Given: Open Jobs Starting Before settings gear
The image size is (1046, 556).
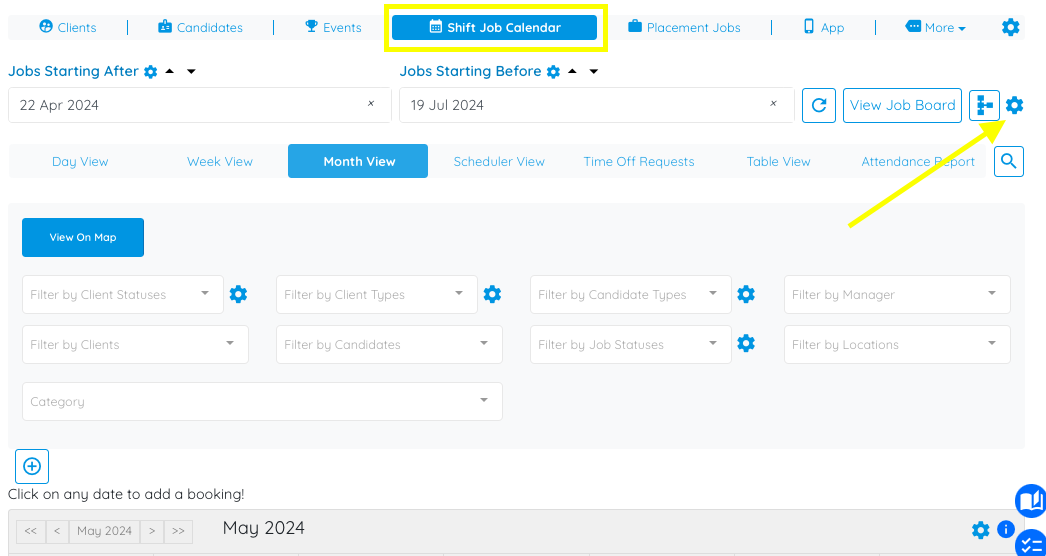Looking at the screenshot, I should click(x=553, y=71).
